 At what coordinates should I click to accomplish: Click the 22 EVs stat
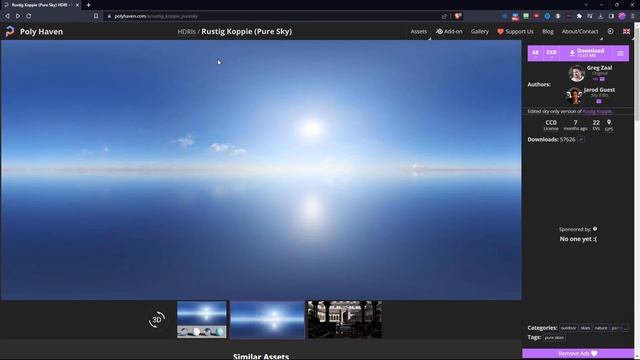coord(596,125)
